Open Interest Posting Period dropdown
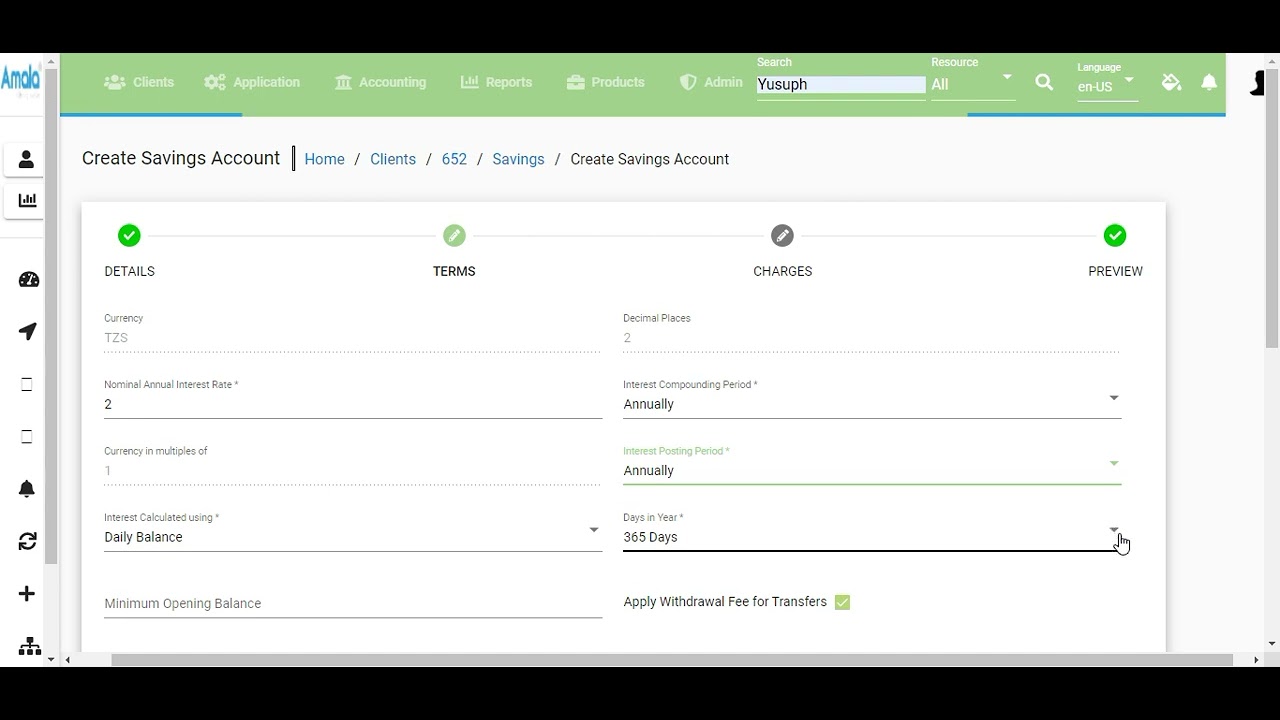 point(871,470)
